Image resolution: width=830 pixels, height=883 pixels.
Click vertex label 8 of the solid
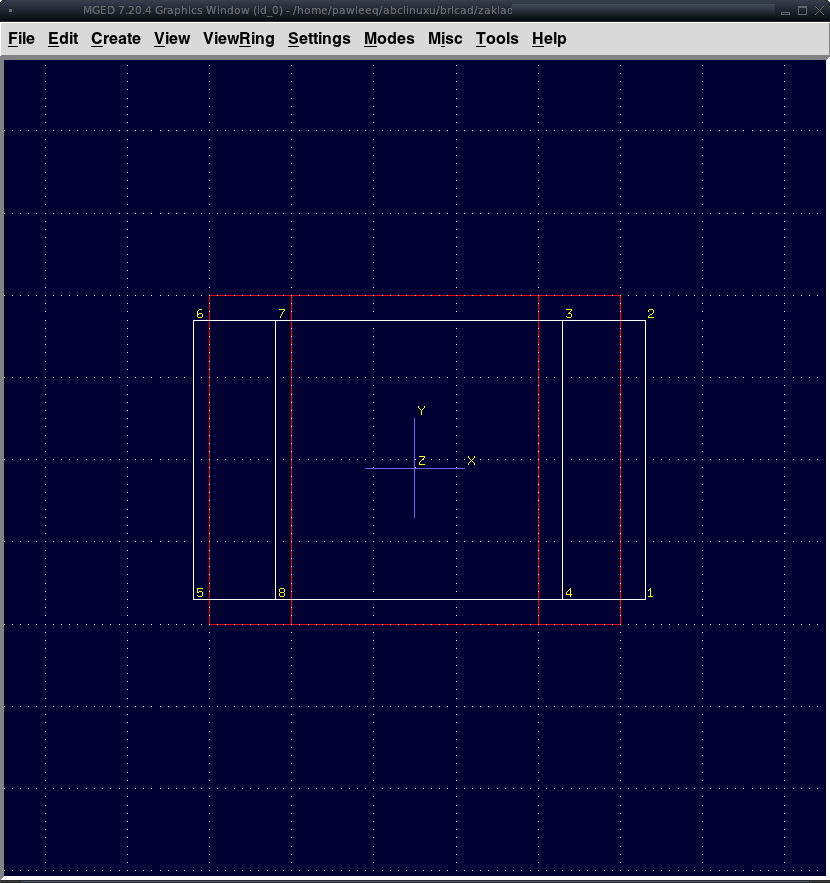click(x=282, y=592)
